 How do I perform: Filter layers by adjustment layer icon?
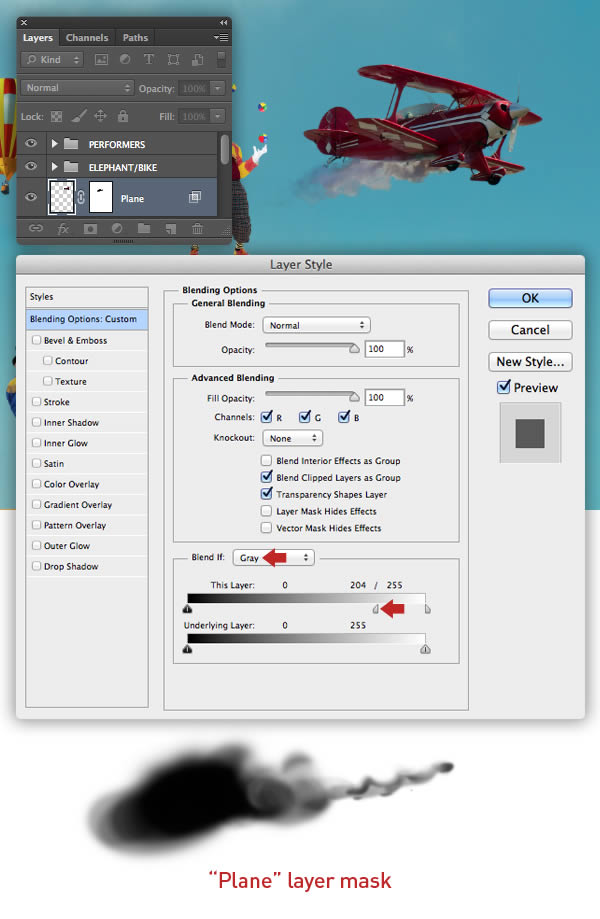click(125, 59)
